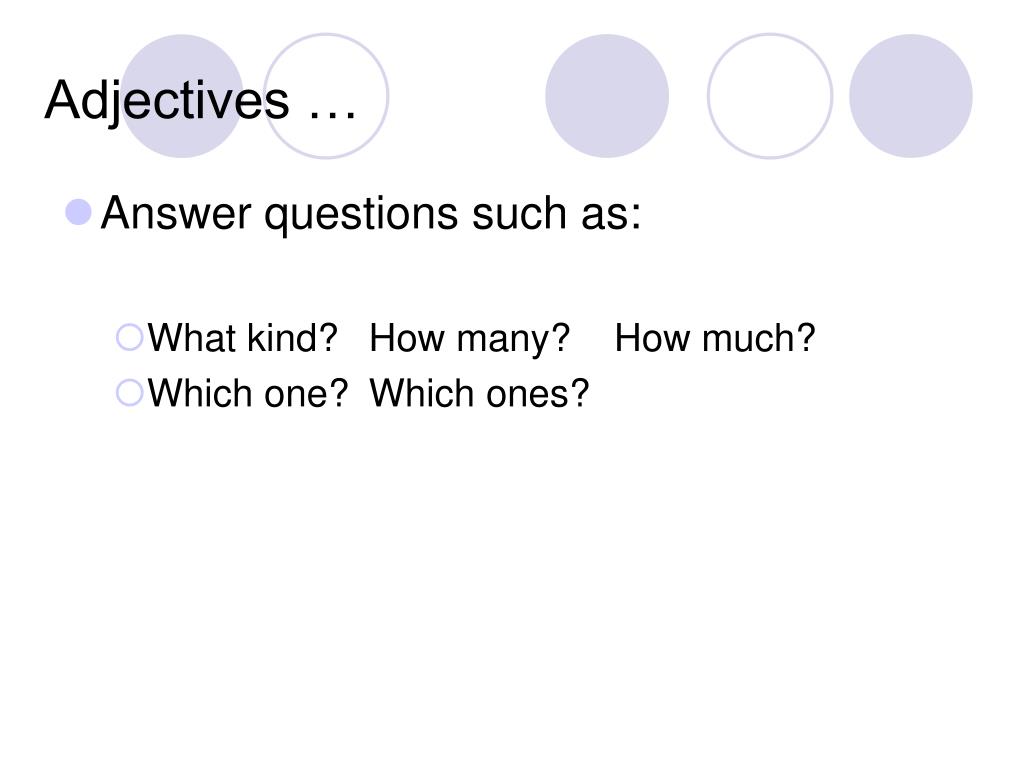Select the first filled lavender circle behind title
The height and width of the screenshot is (768, 1024).
tap(182, 96)
